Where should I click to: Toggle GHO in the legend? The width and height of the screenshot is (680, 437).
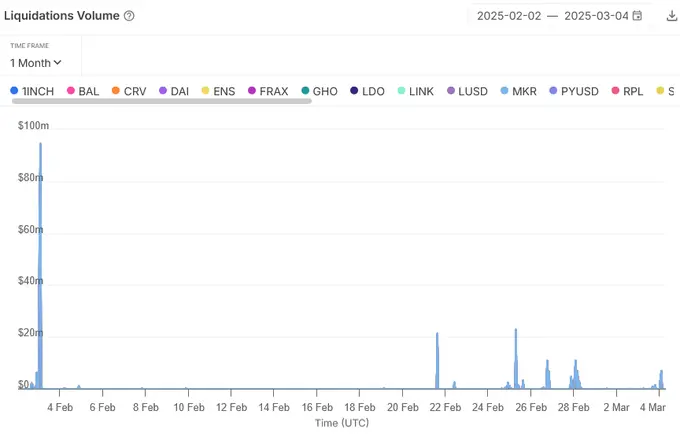[318, 91]
